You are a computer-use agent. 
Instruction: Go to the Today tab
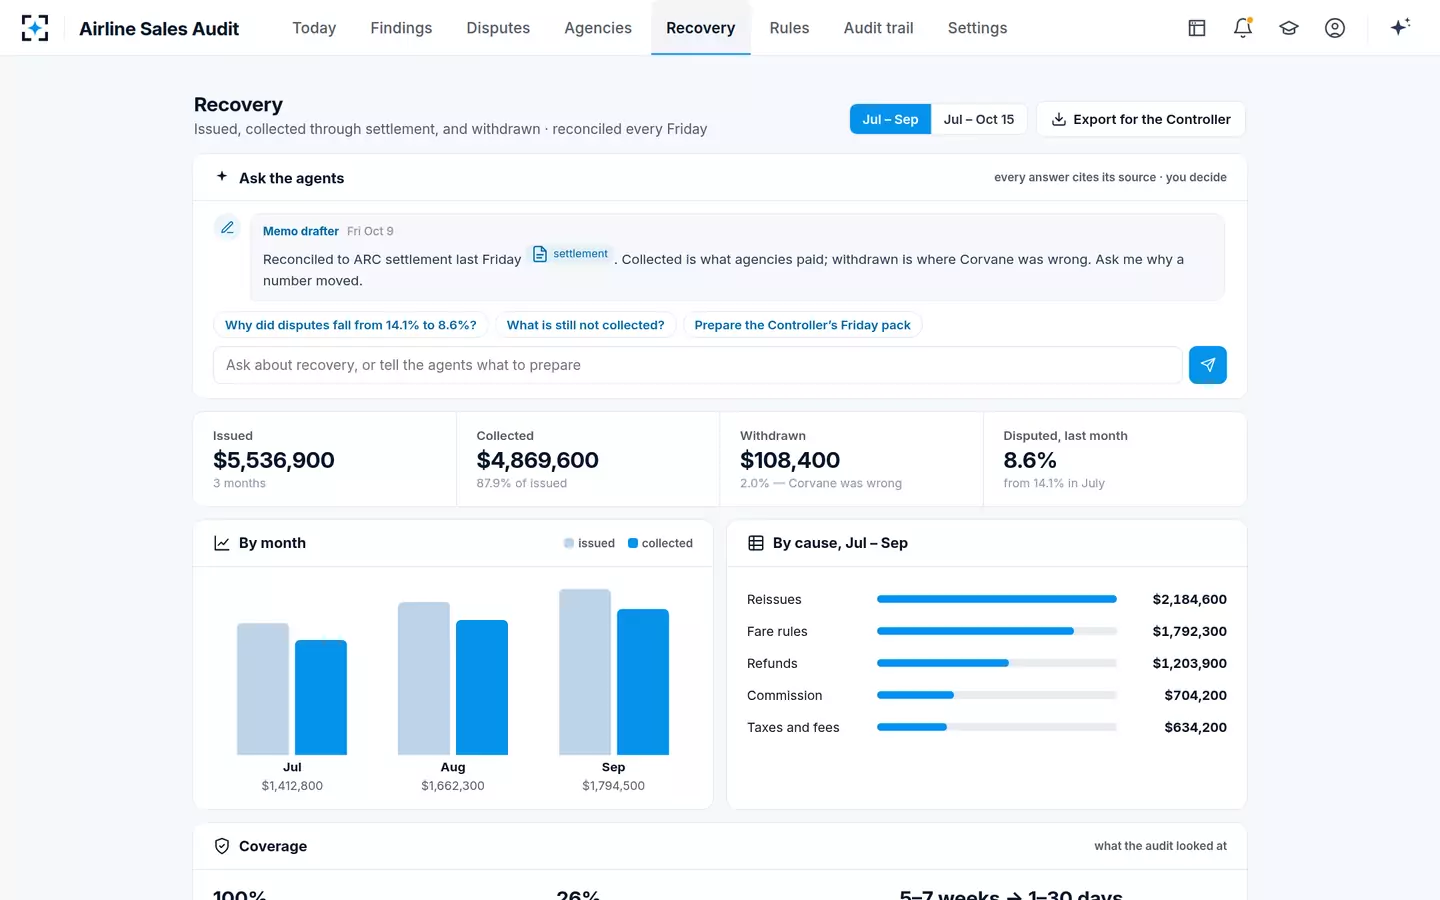coord(314,28)
